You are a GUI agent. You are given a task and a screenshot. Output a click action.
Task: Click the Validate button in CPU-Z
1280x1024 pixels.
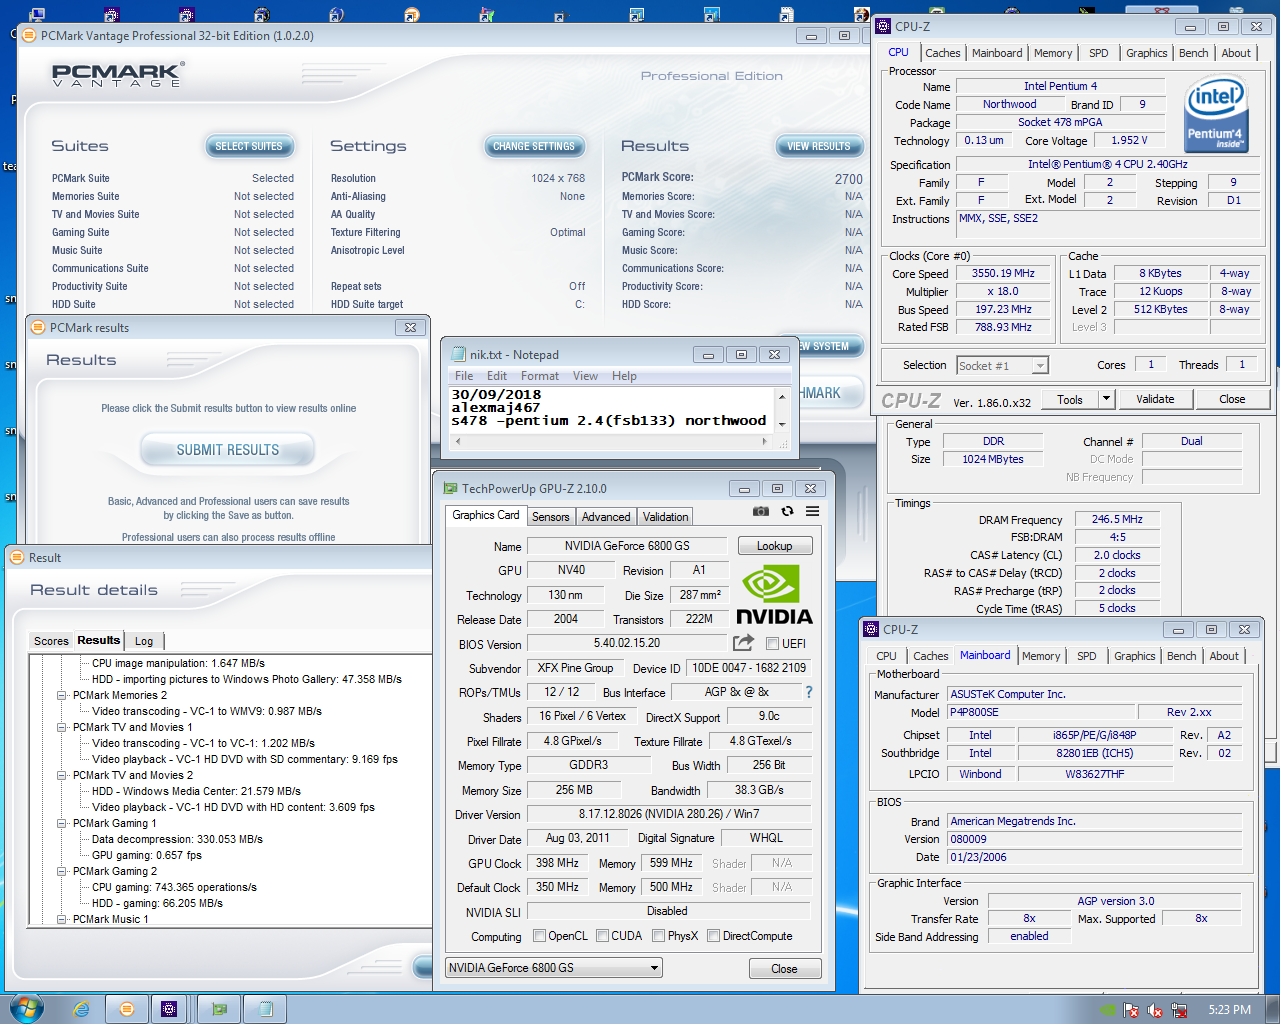pyautogui.click(x=1155, y=399)
